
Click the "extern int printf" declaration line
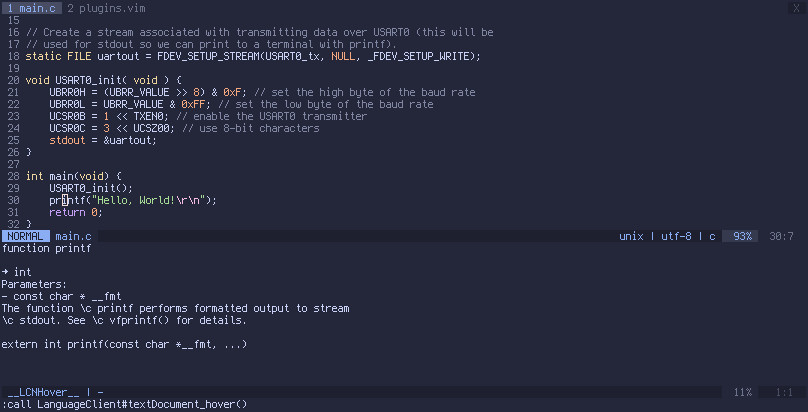[124, 344]
